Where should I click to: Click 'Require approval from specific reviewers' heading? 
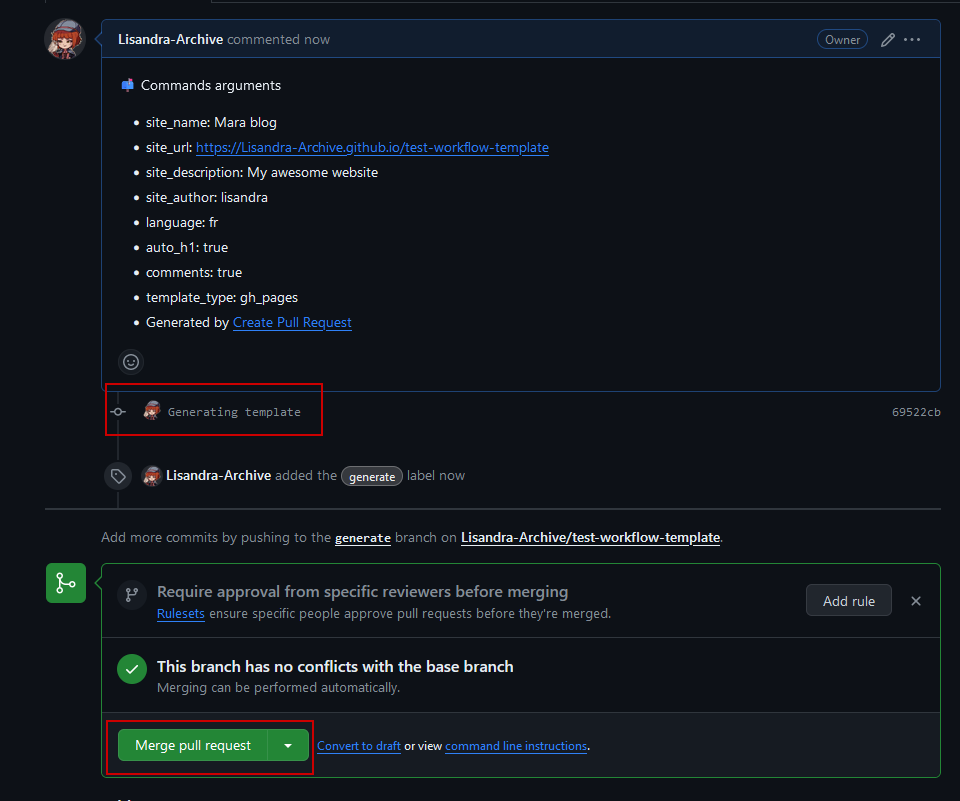pos(362,592)
